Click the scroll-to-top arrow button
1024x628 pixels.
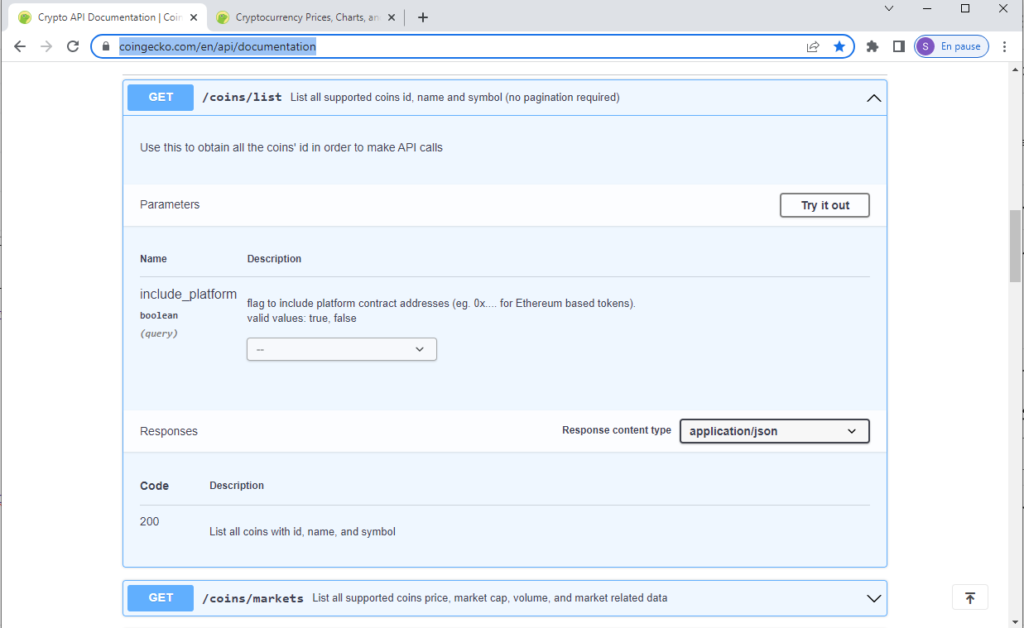(969, 597)
